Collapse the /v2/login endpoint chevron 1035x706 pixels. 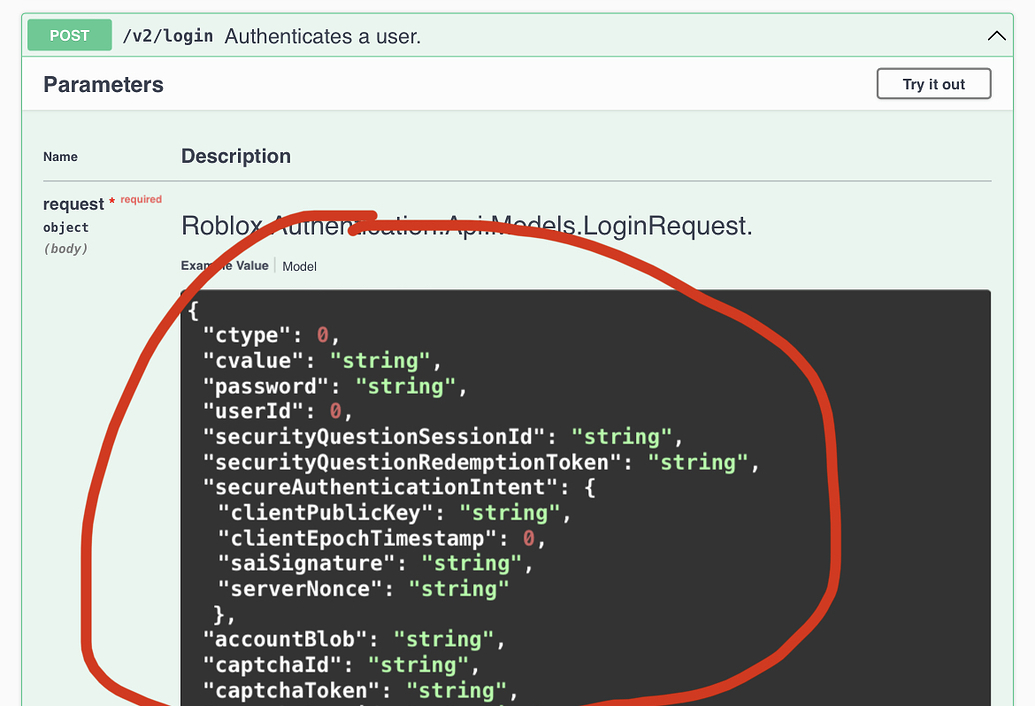pos(996,36)
